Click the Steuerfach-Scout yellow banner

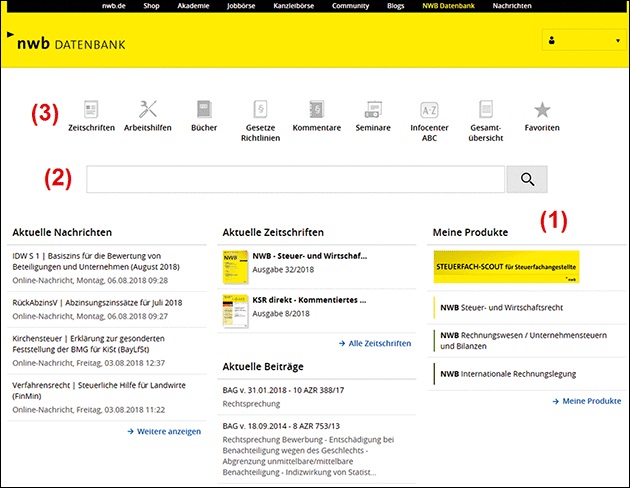tap(506, 267)
